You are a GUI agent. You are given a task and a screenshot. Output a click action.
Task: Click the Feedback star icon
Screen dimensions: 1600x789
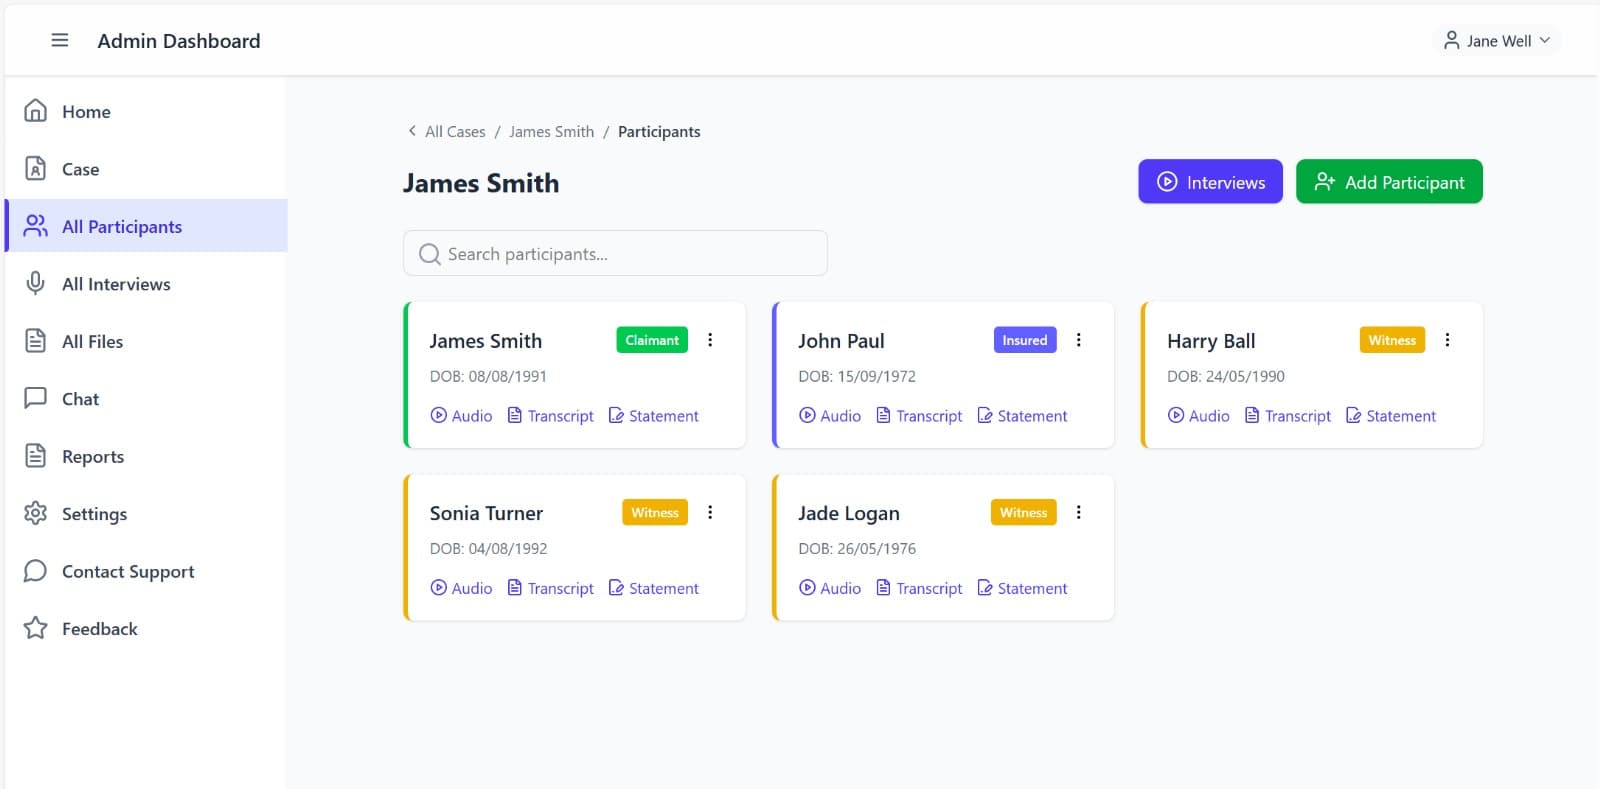pyautogui.click(x=35, y=628)
